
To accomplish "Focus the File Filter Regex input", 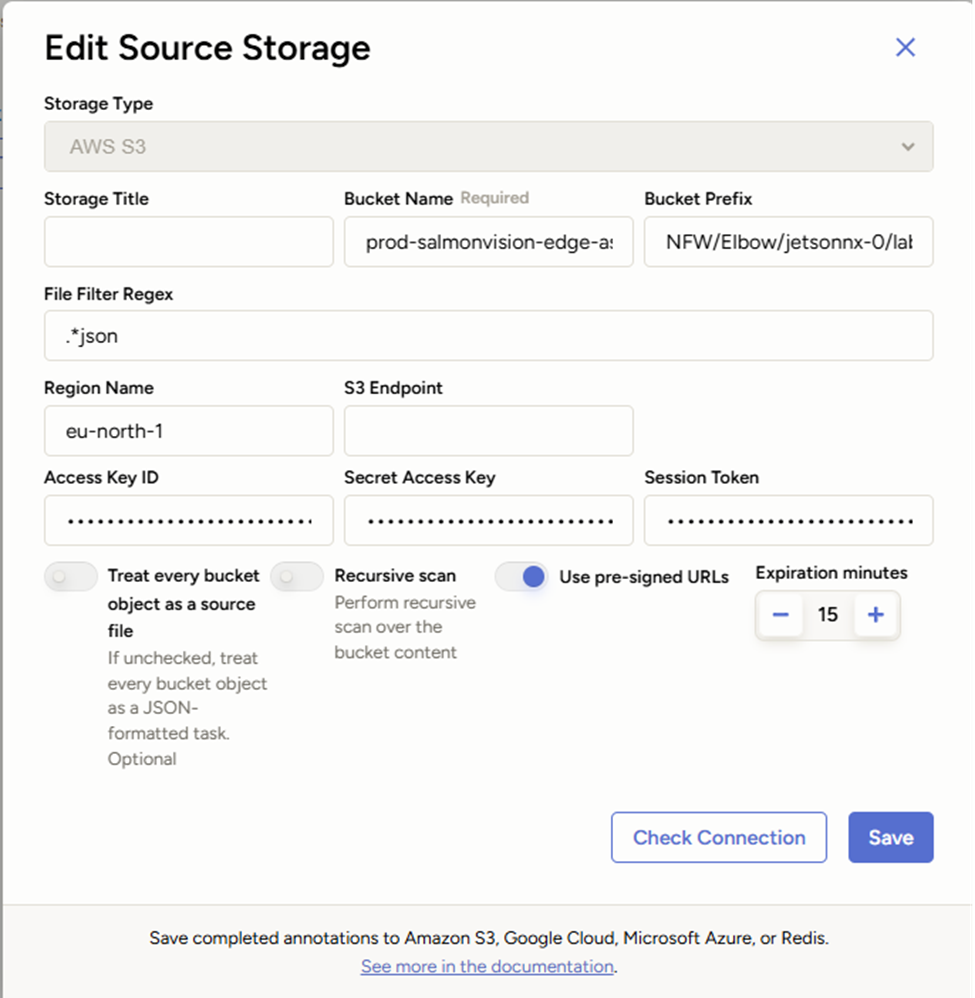I will [x=487, y=335].
